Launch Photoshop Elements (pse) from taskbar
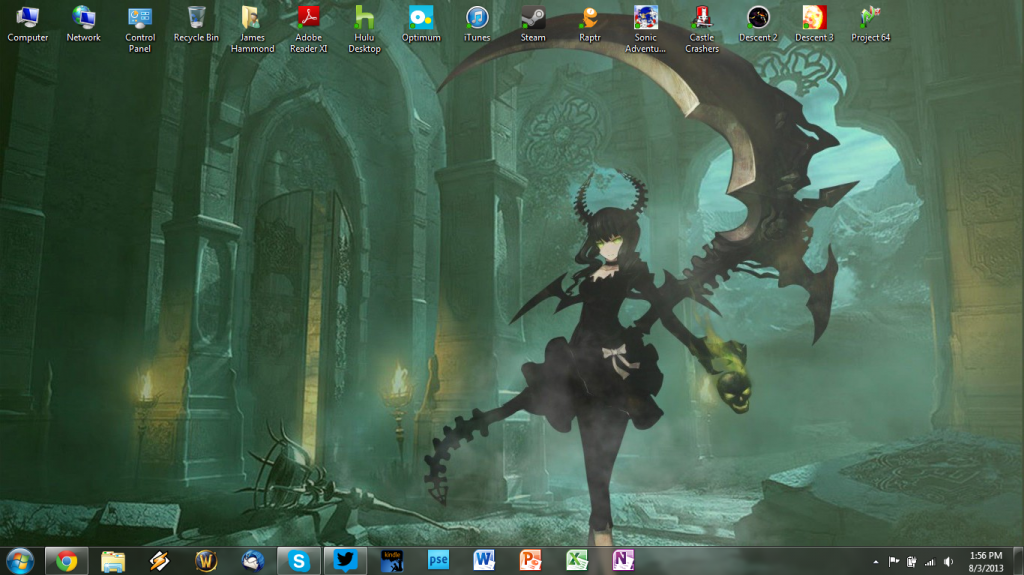 438,561
